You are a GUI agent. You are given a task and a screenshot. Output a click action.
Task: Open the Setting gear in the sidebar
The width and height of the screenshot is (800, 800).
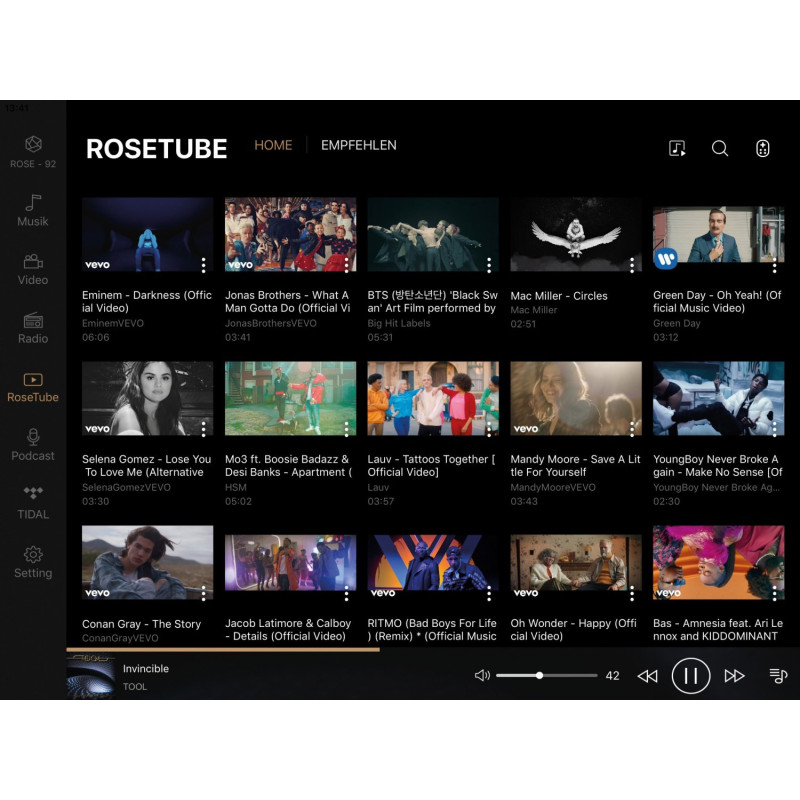point(33,562)
